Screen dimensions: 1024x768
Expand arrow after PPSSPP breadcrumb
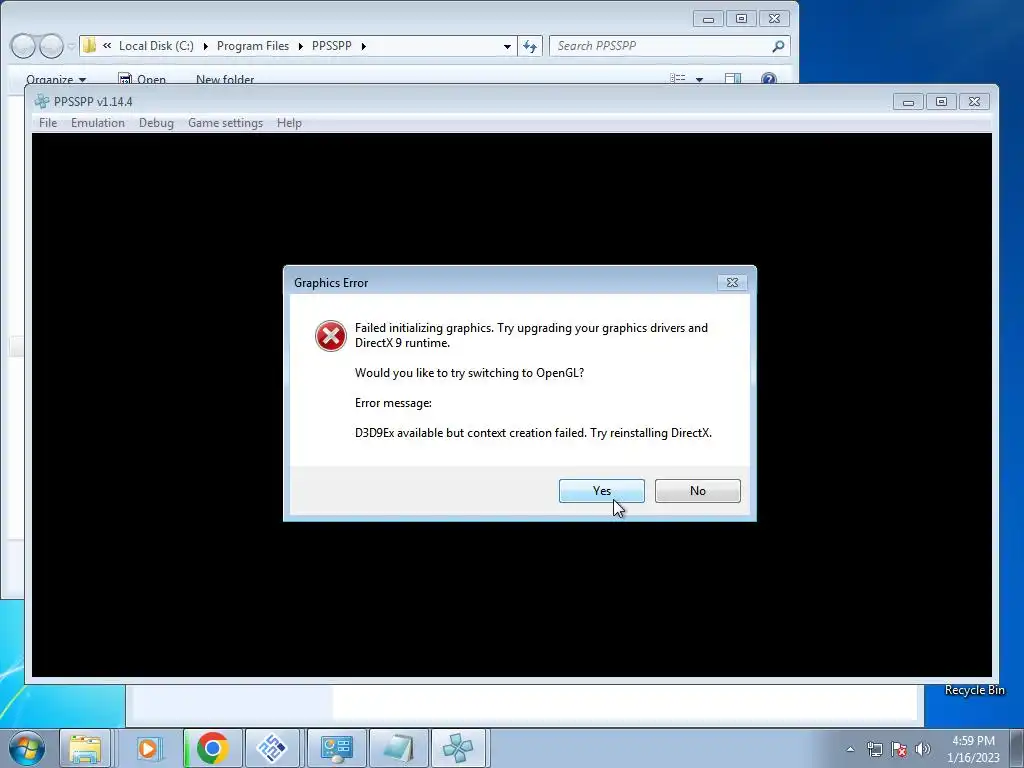[x=364, y=46]
